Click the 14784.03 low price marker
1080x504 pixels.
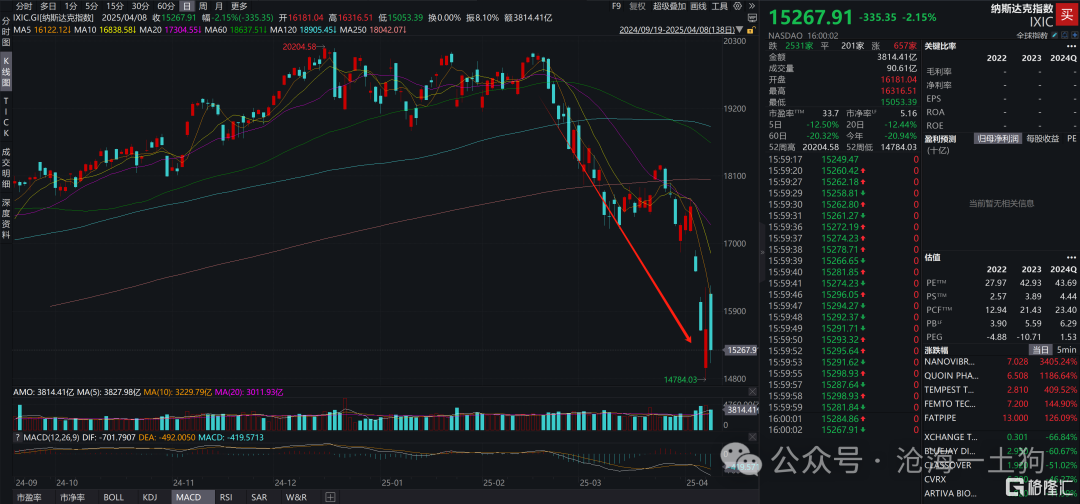pyautogui.click(x=681, y=379)
